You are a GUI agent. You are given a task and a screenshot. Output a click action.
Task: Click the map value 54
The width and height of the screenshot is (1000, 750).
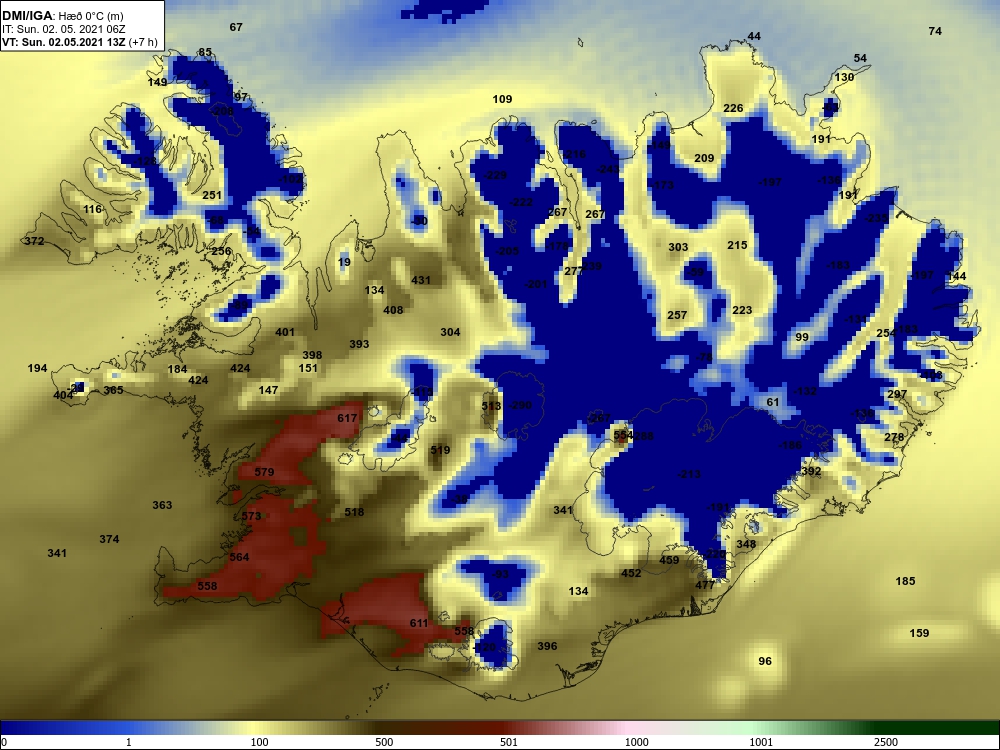pyautogui.click(x=860, y=58)
